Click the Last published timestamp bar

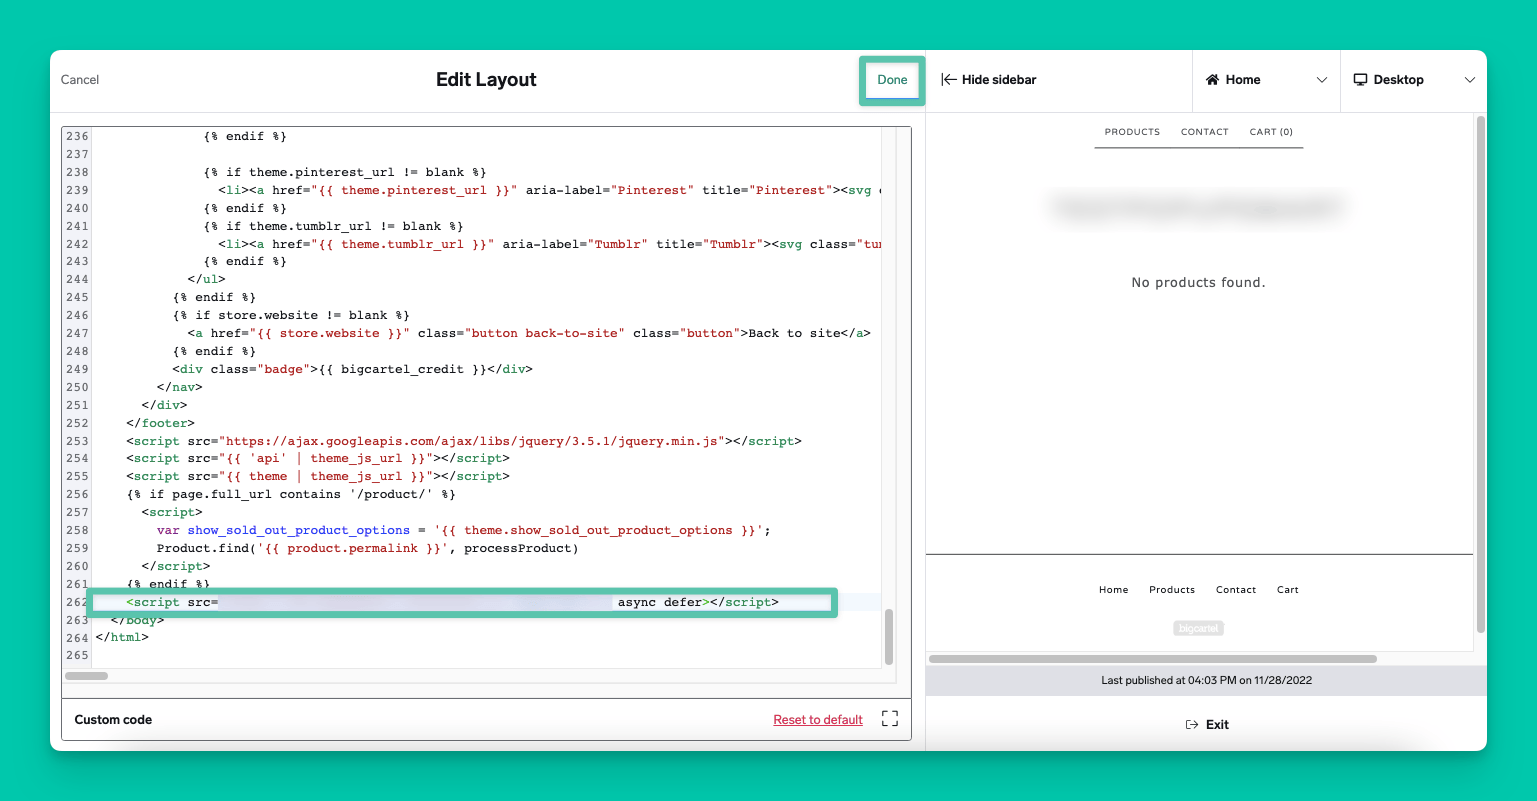pyautogui.click(x=1206, y=680)
